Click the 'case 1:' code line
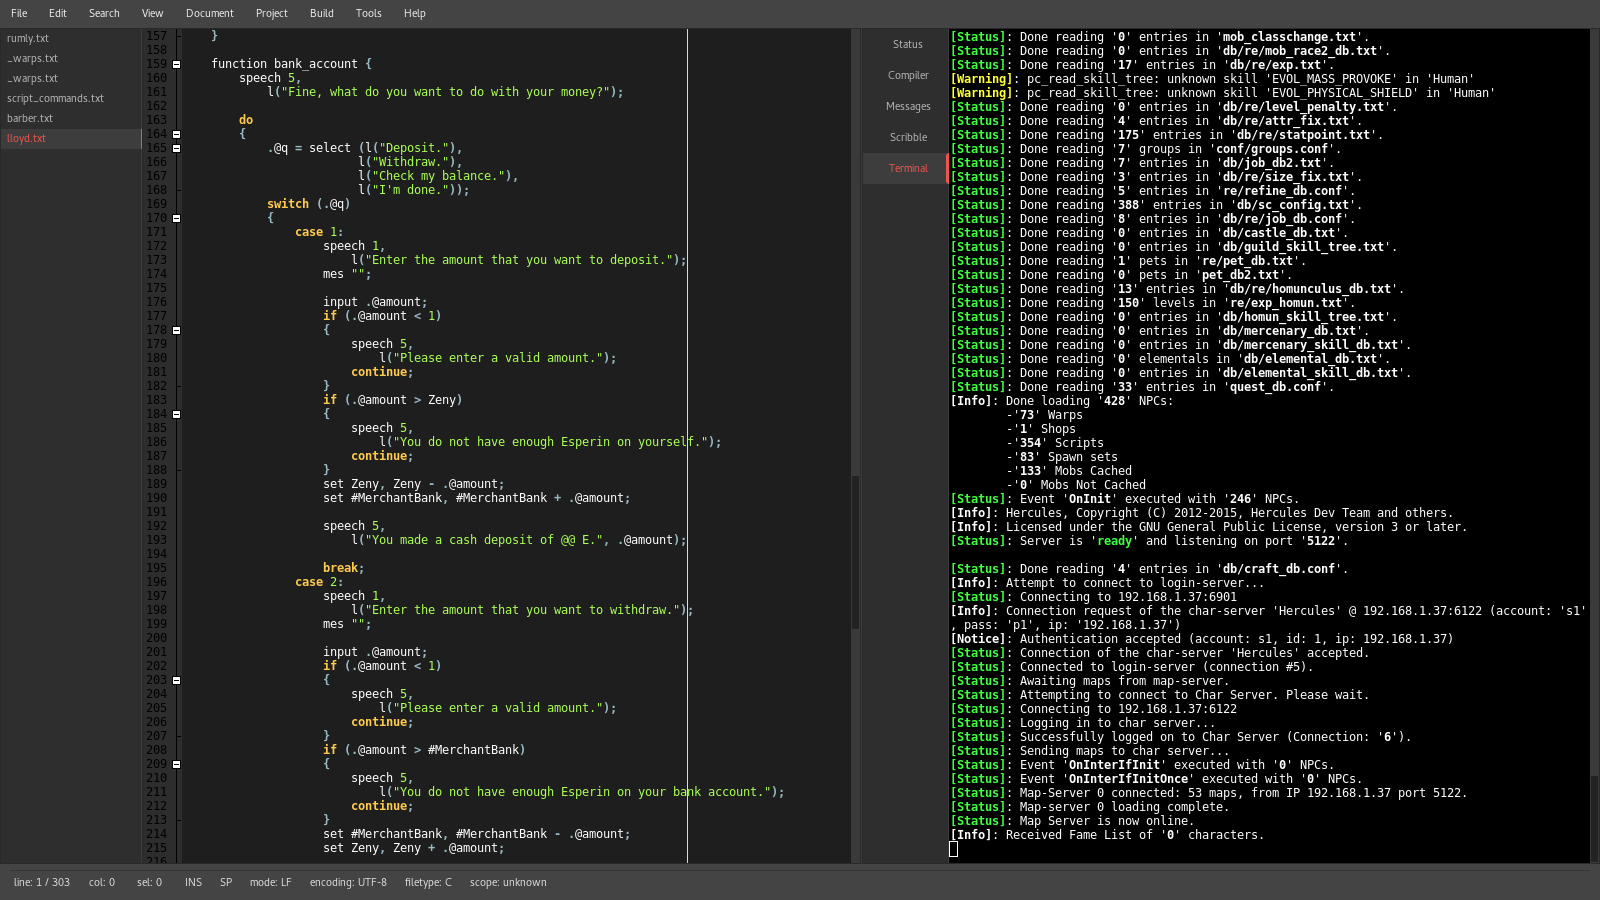 pos(319,232)
